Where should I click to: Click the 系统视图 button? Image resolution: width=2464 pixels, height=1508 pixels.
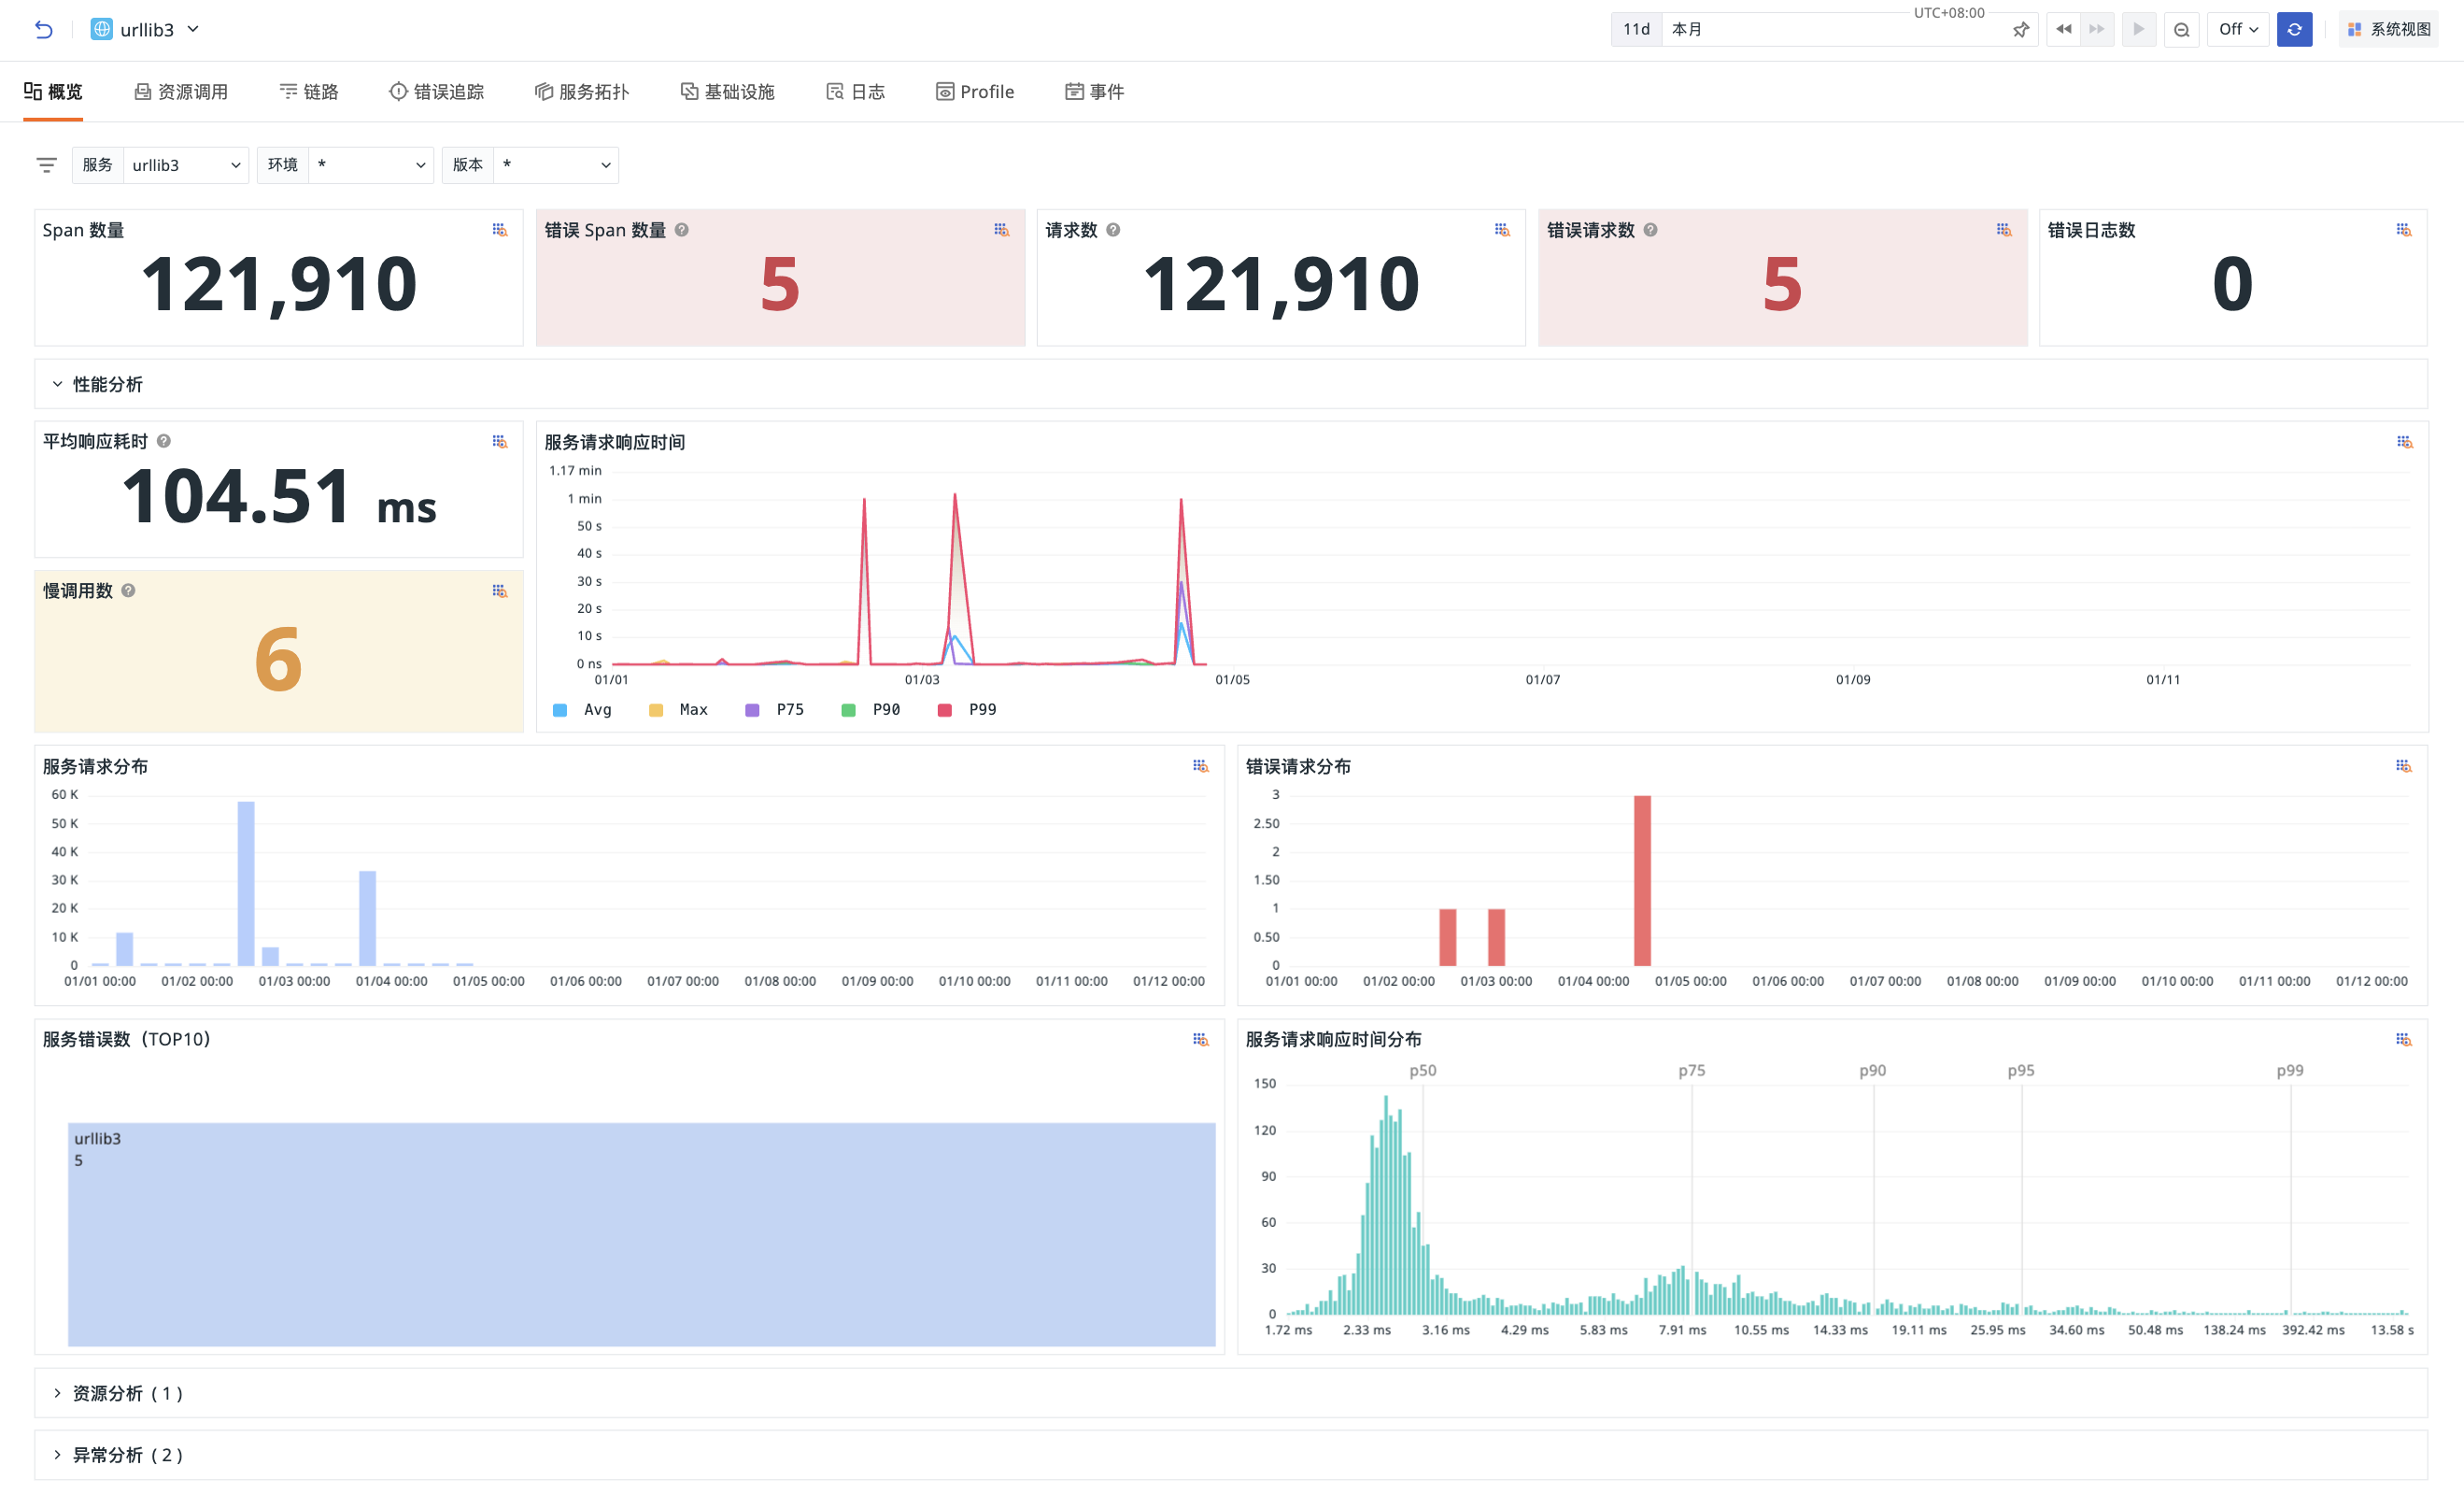2388,29
